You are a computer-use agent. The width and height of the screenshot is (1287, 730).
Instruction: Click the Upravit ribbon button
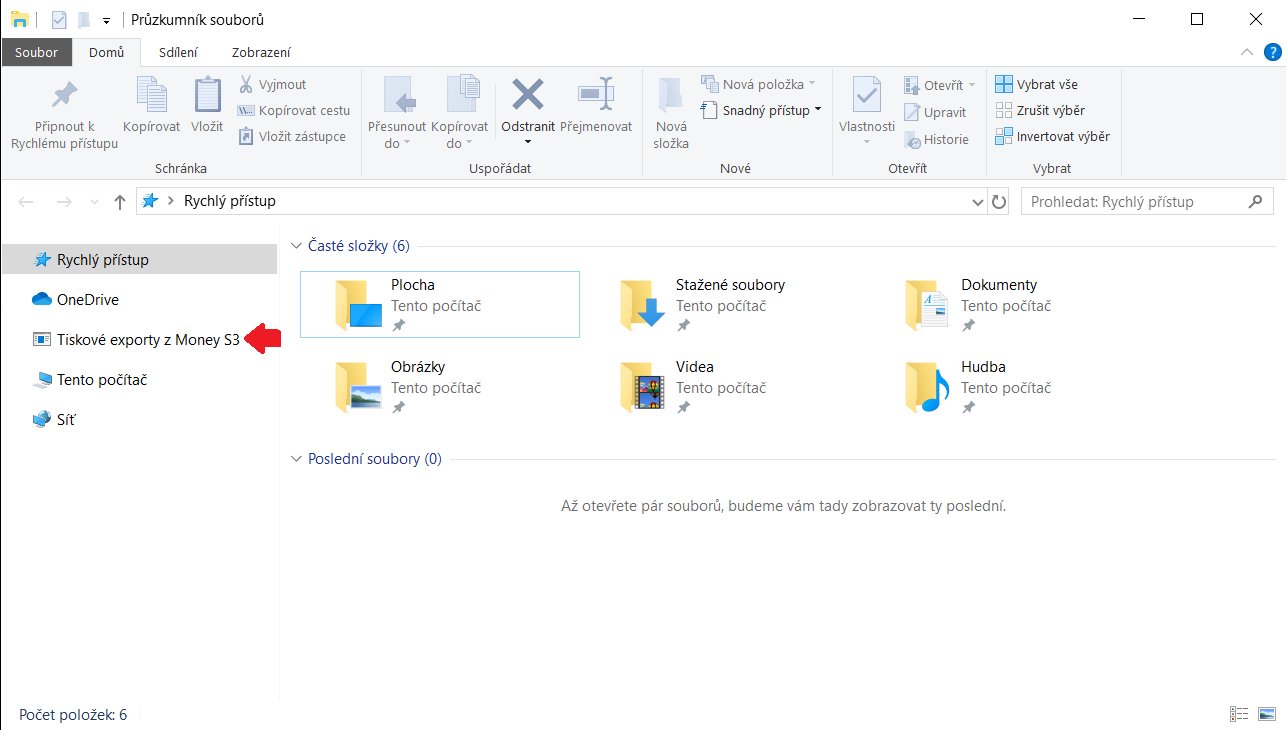pos(935,112)
